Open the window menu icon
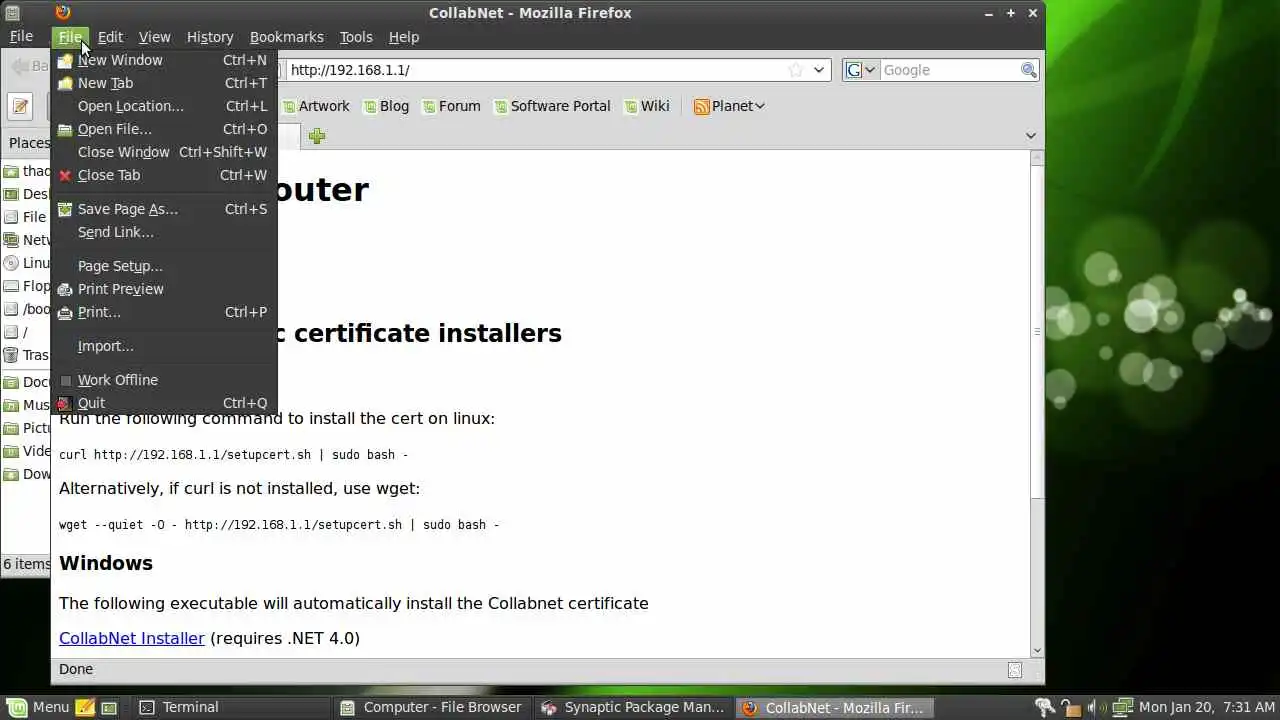The image size is (1280, 720). click(x=11, y=12)
